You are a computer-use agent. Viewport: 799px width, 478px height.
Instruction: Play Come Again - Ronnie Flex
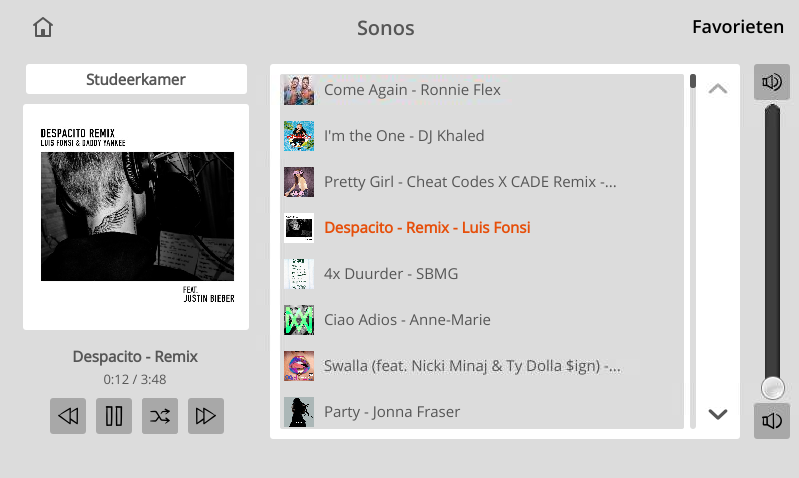pyautogui.click(x=482, y=90)
